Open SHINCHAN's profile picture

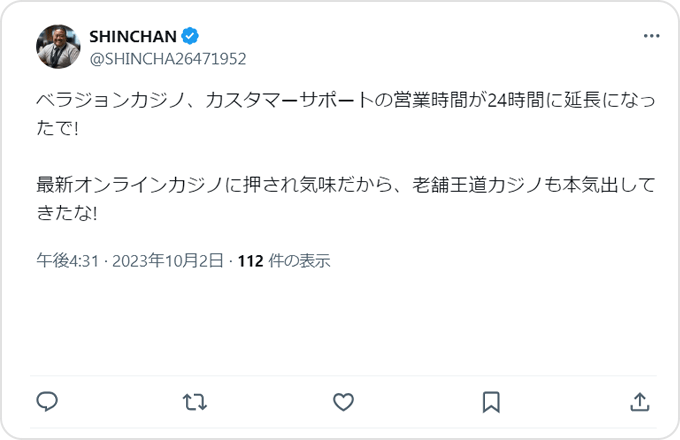point(58,46)
